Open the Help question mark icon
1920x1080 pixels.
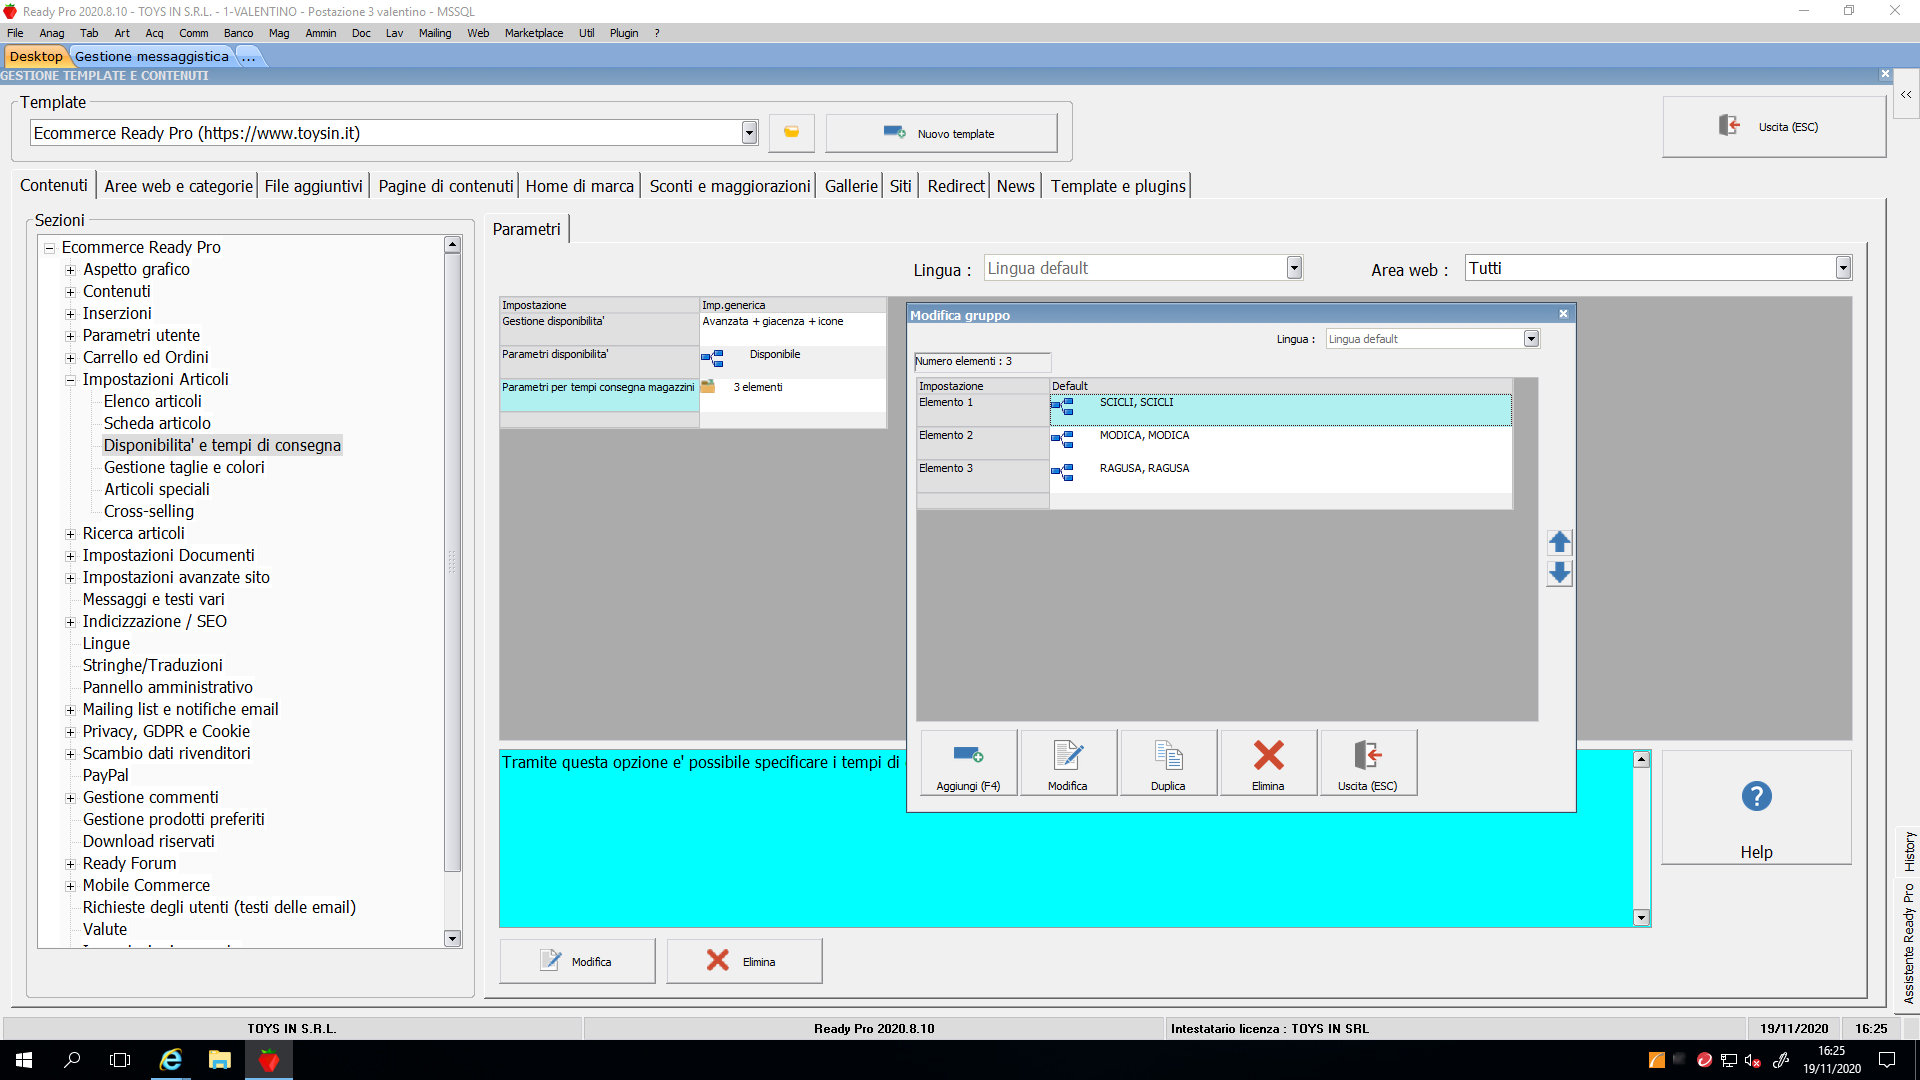click(1756, 797)
